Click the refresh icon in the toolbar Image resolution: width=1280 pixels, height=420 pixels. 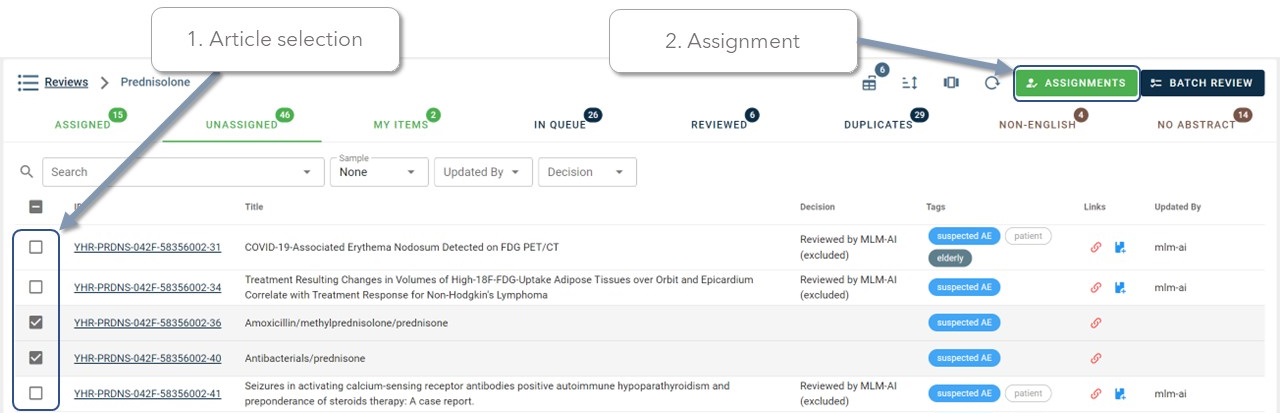(x=992, y=83)
